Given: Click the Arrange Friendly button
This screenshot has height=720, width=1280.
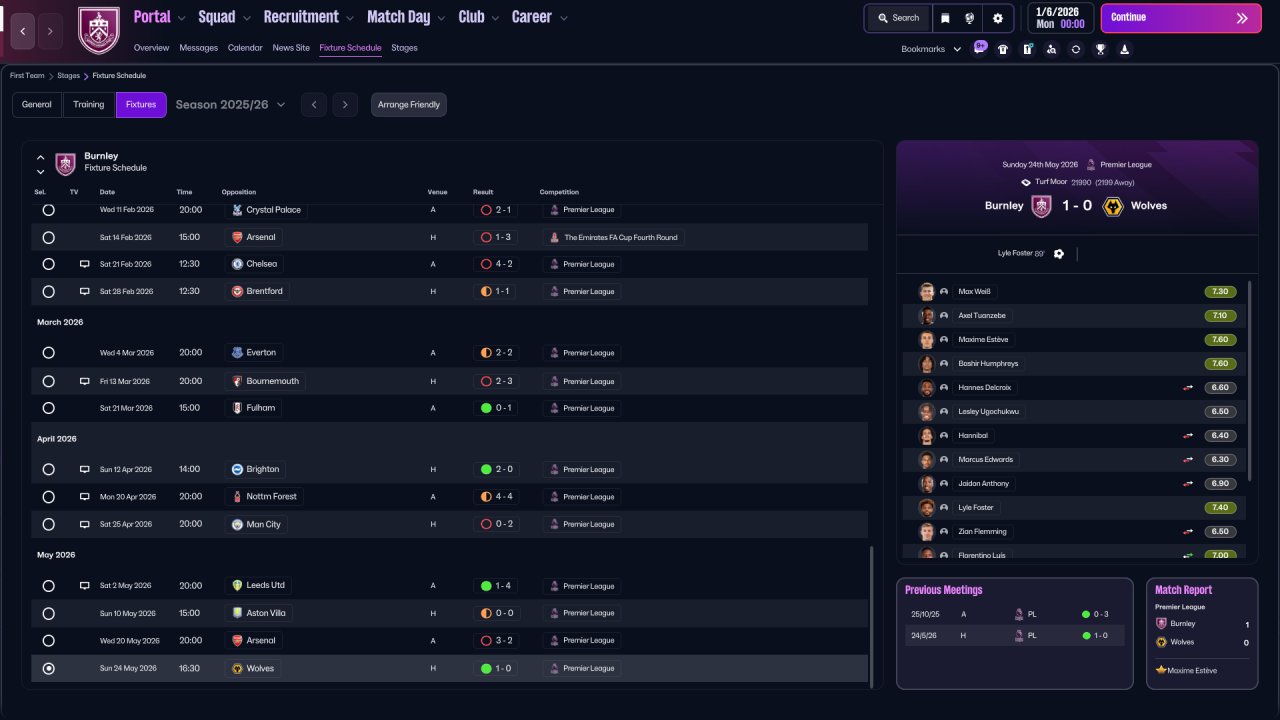Looking at the screenshot, I should [x=409, y=105].
